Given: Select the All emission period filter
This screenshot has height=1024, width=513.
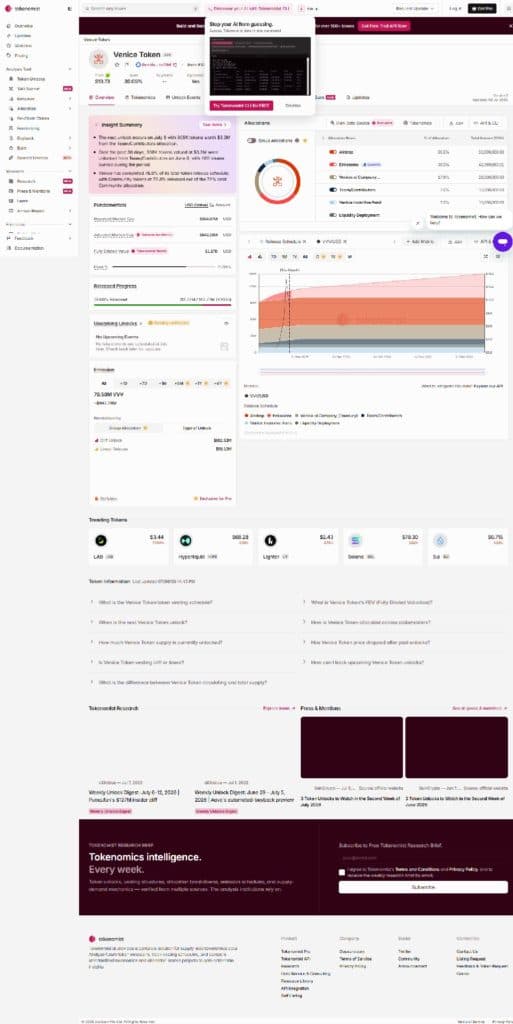Looking at the screenshot, I should coord(104,383).
